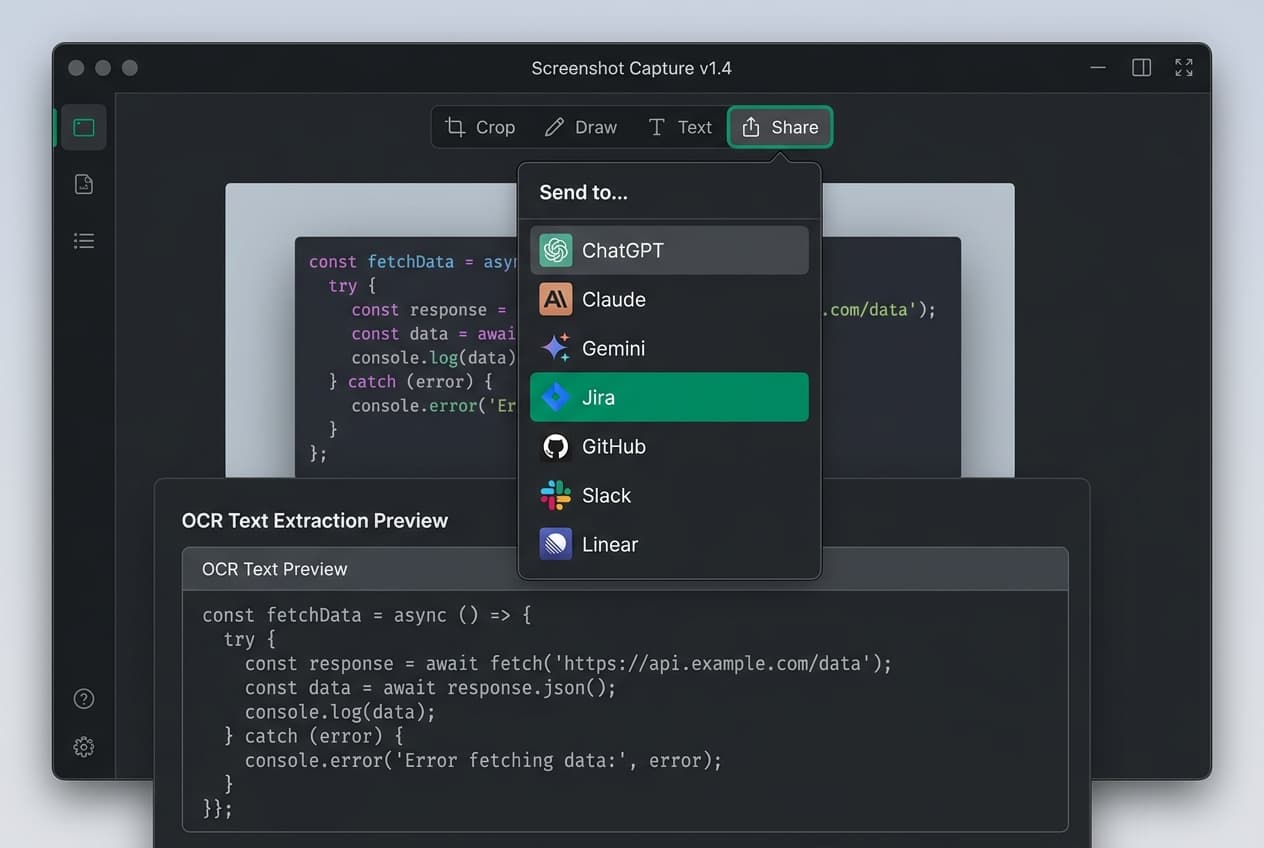The height and width of the screenshot is (848, 1264).
Task: Select the Crop tool
Action: point(481,127)
